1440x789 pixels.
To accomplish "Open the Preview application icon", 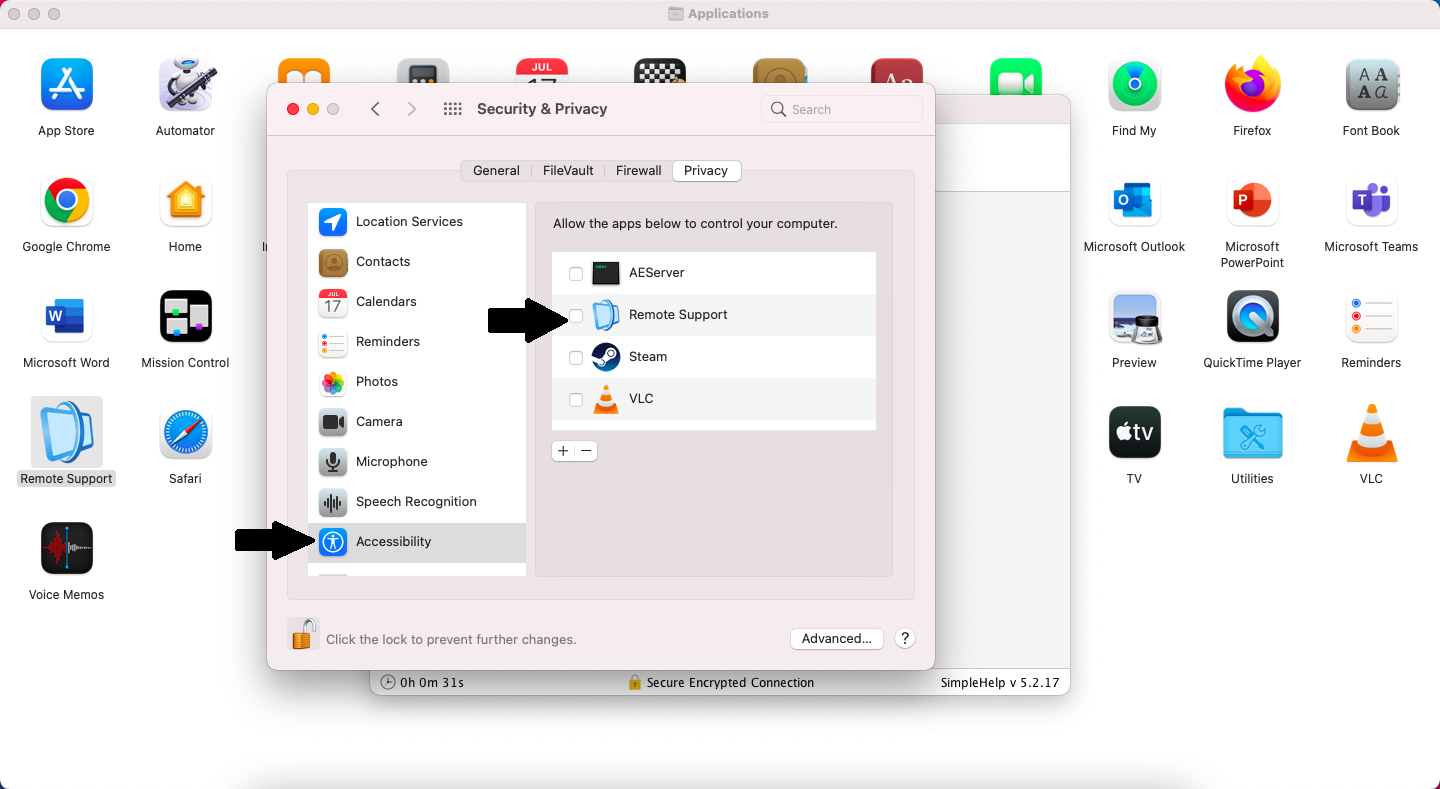I will pos(1134,317).
